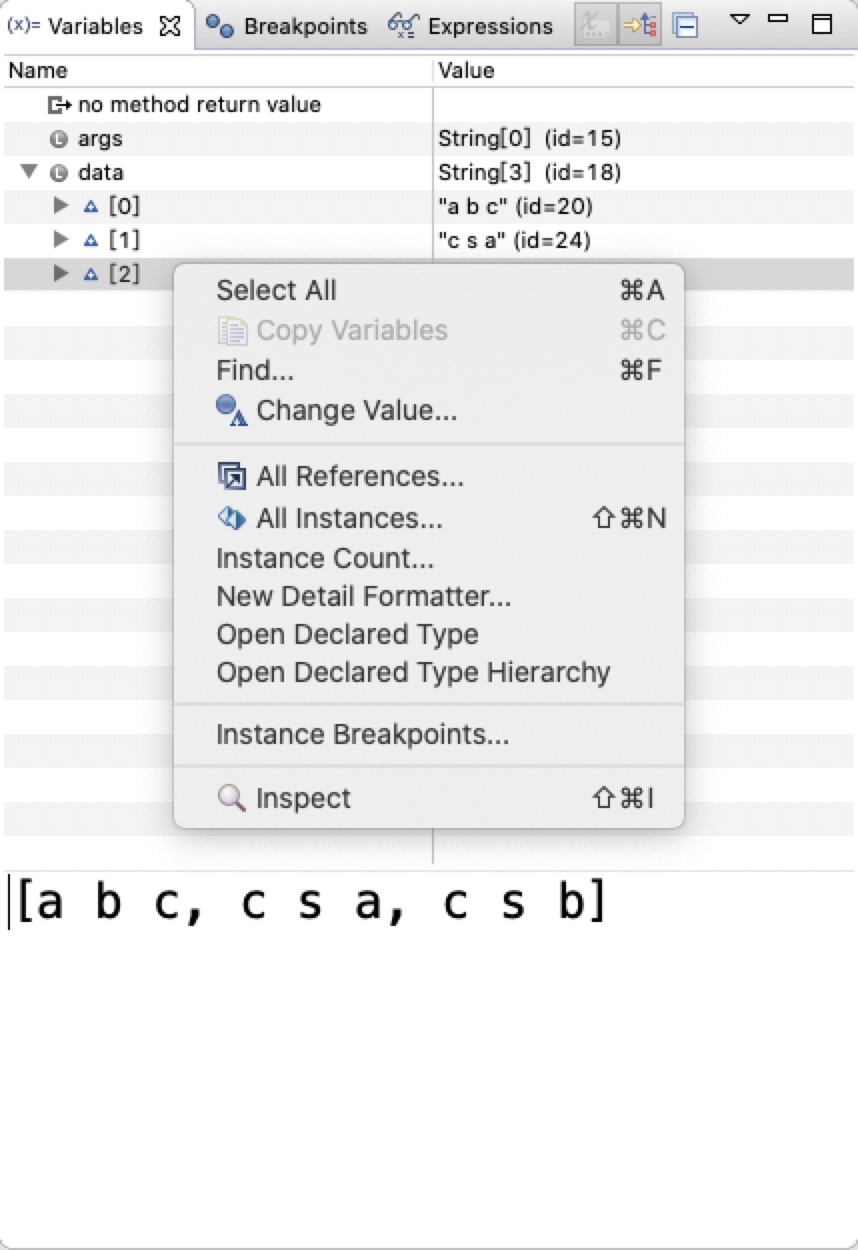The width and height of the screenshot is (858, 1250).
Task: Choose Change Value... from context menu
Action: point(356,411)
